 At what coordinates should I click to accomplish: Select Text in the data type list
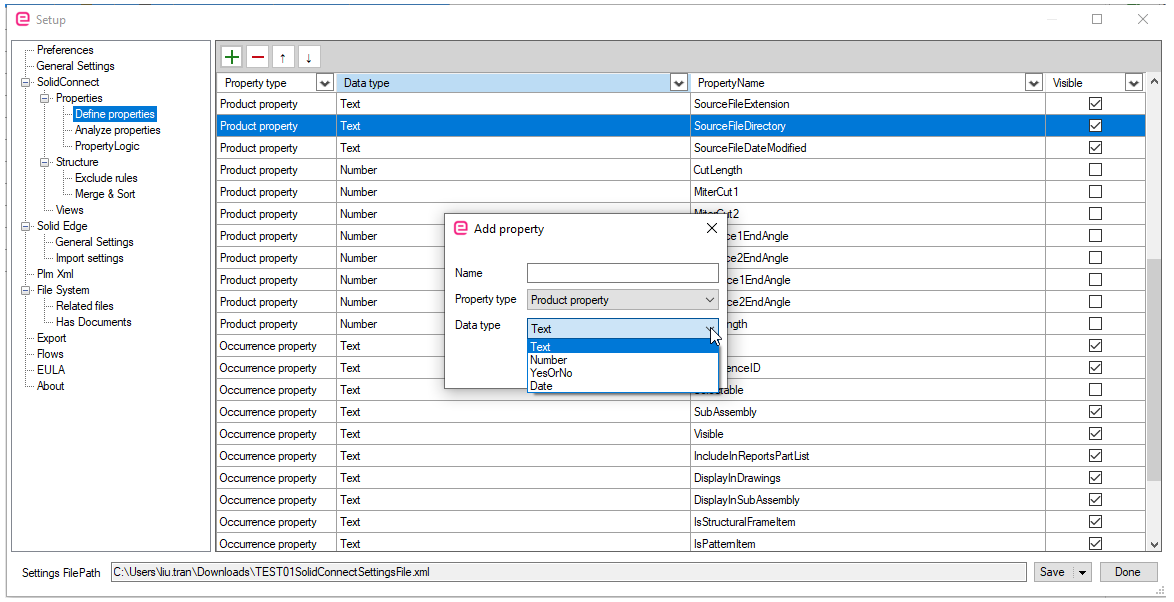pos(623,347)
